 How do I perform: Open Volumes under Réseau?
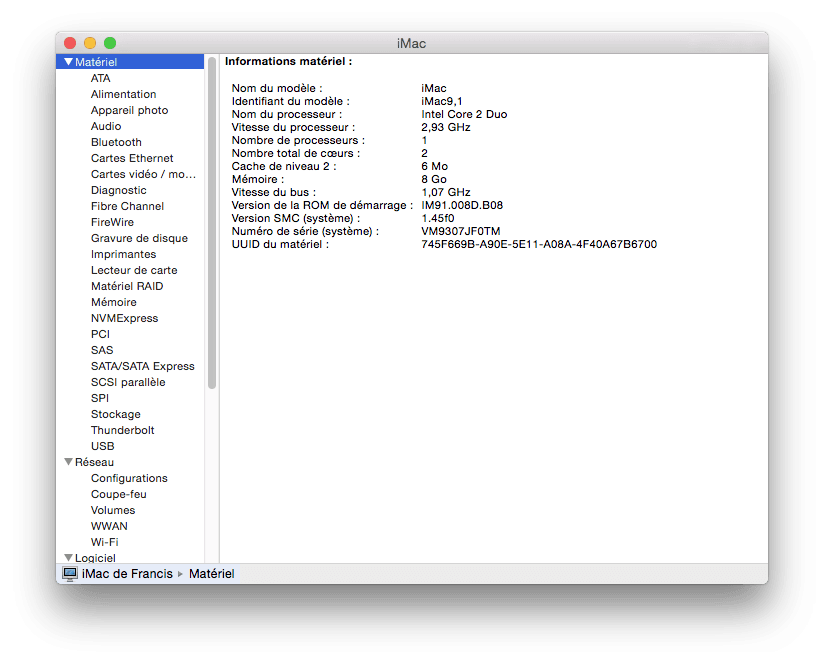[112, 511]
